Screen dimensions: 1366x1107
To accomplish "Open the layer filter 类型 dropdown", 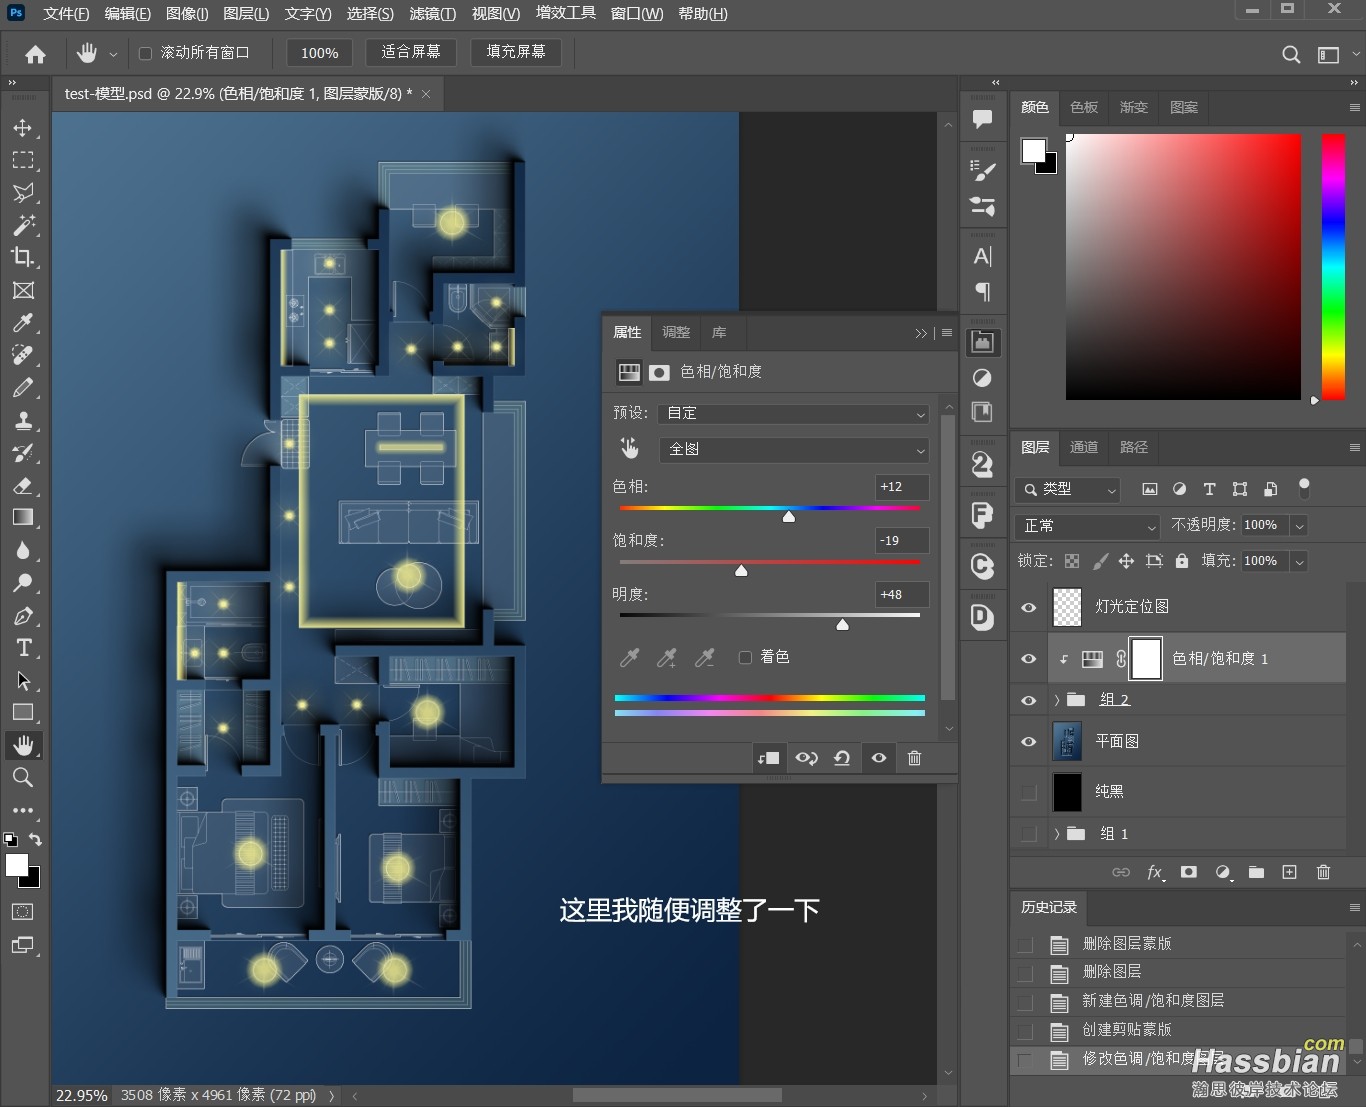I will (x=1067, y=490).
